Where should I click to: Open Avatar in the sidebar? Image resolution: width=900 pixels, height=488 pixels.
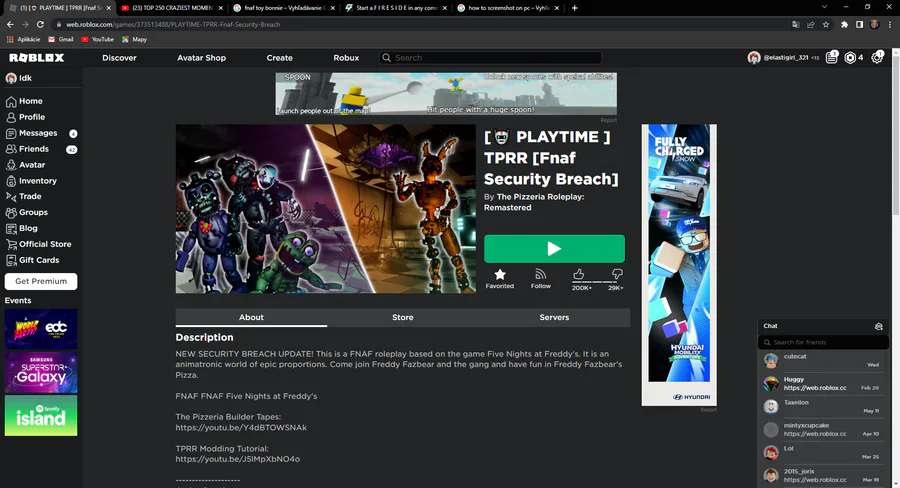pos(25,165)
